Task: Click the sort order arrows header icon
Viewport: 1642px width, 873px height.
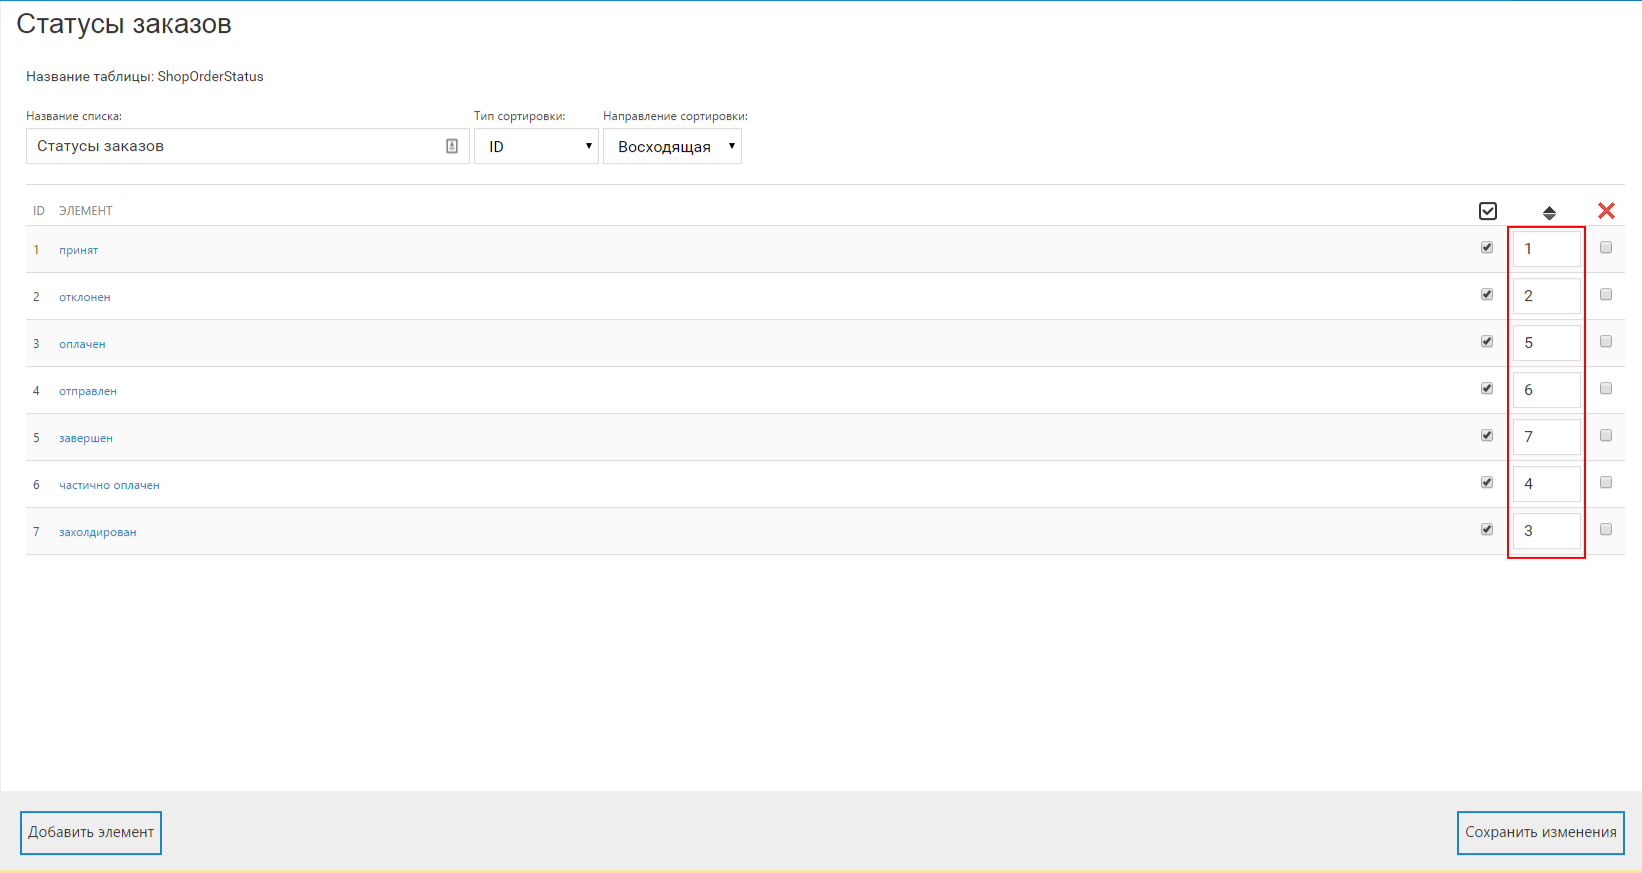Action: click(1549, 212)
